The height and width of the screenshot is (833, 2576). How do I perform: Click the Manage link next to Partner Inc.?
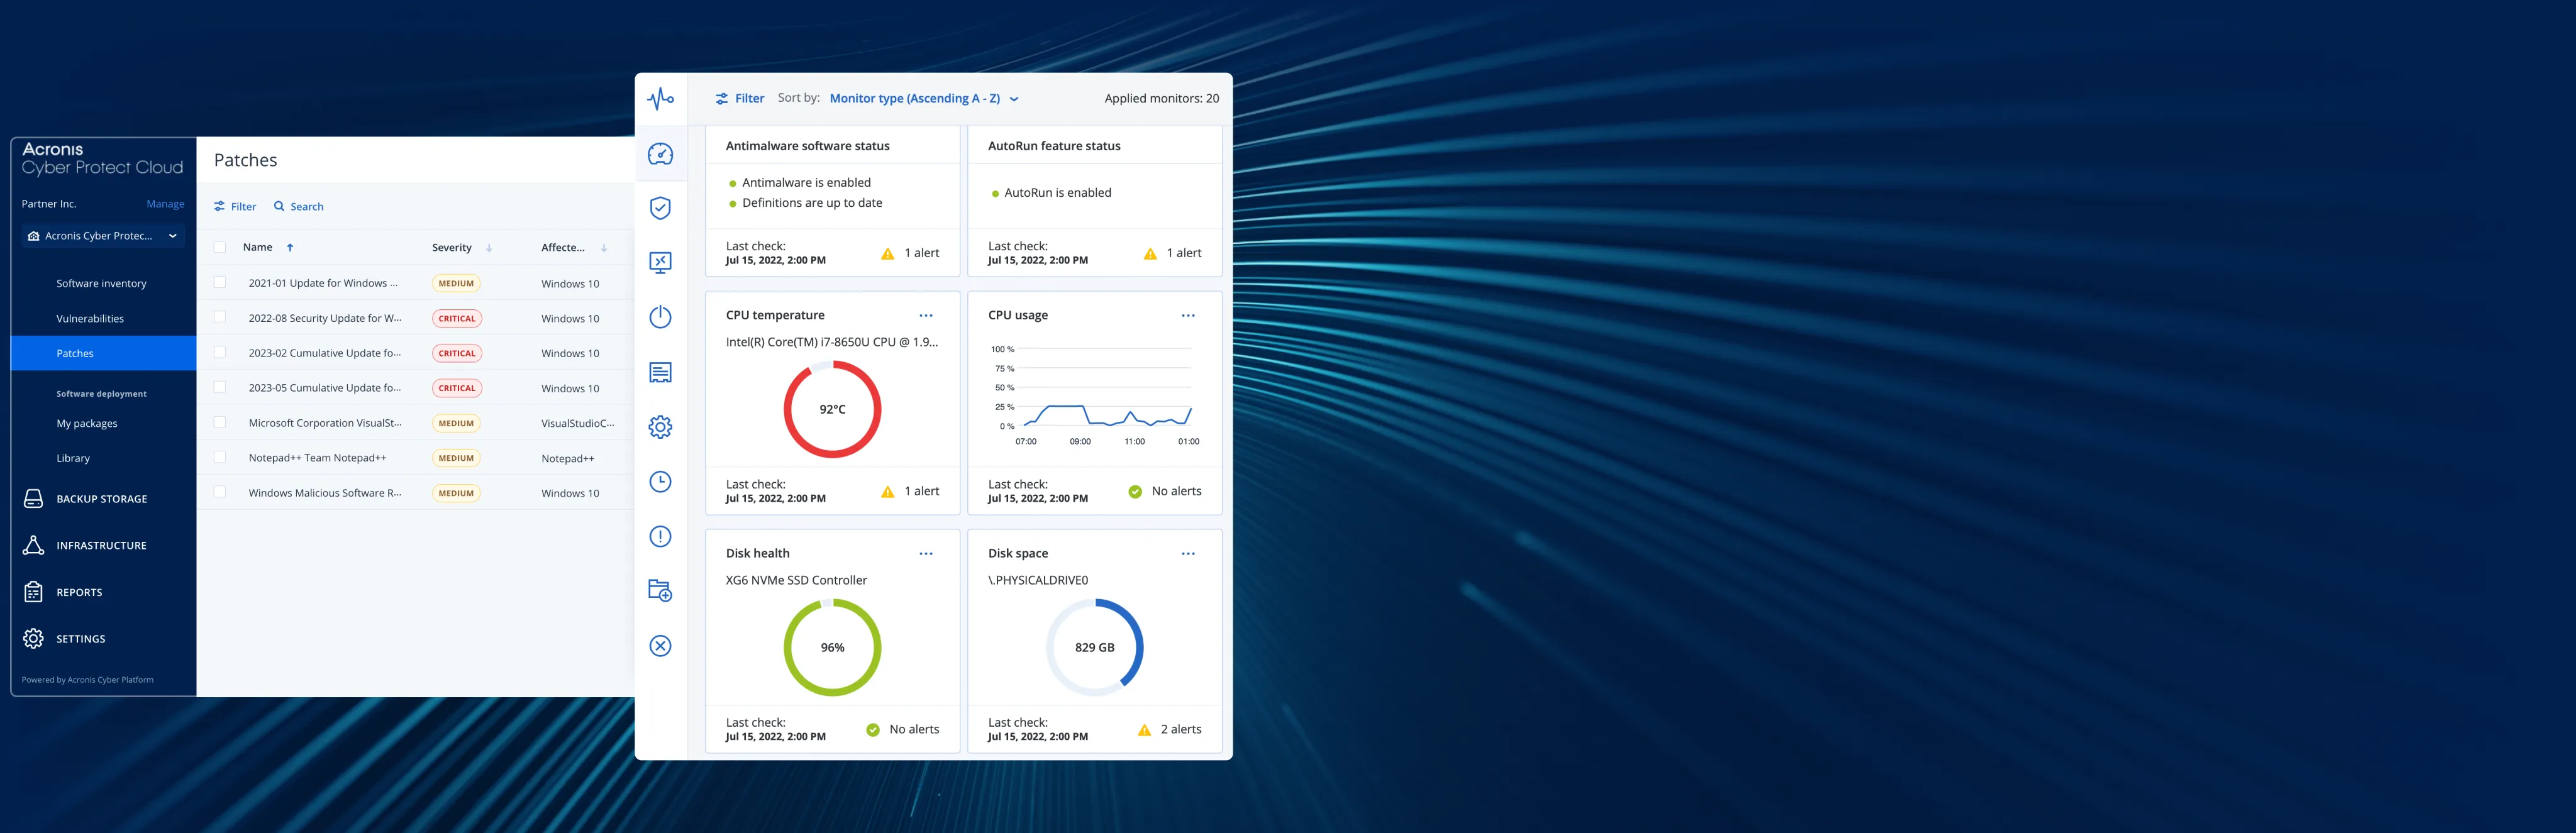pyautogui.click(x=165, y=204)
